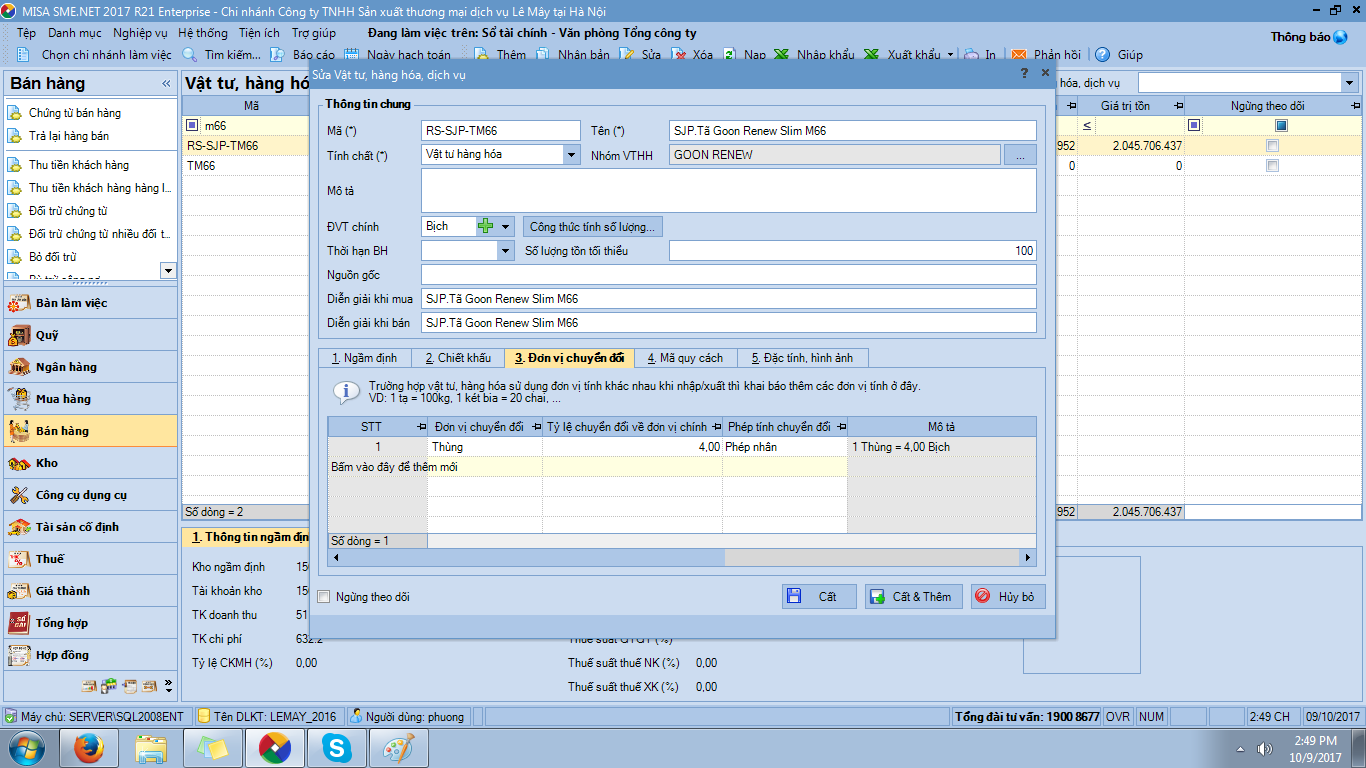Click the Xóa toolbar button
Viewport: 1366px width, 768px height.
click(x=692, y=55)
